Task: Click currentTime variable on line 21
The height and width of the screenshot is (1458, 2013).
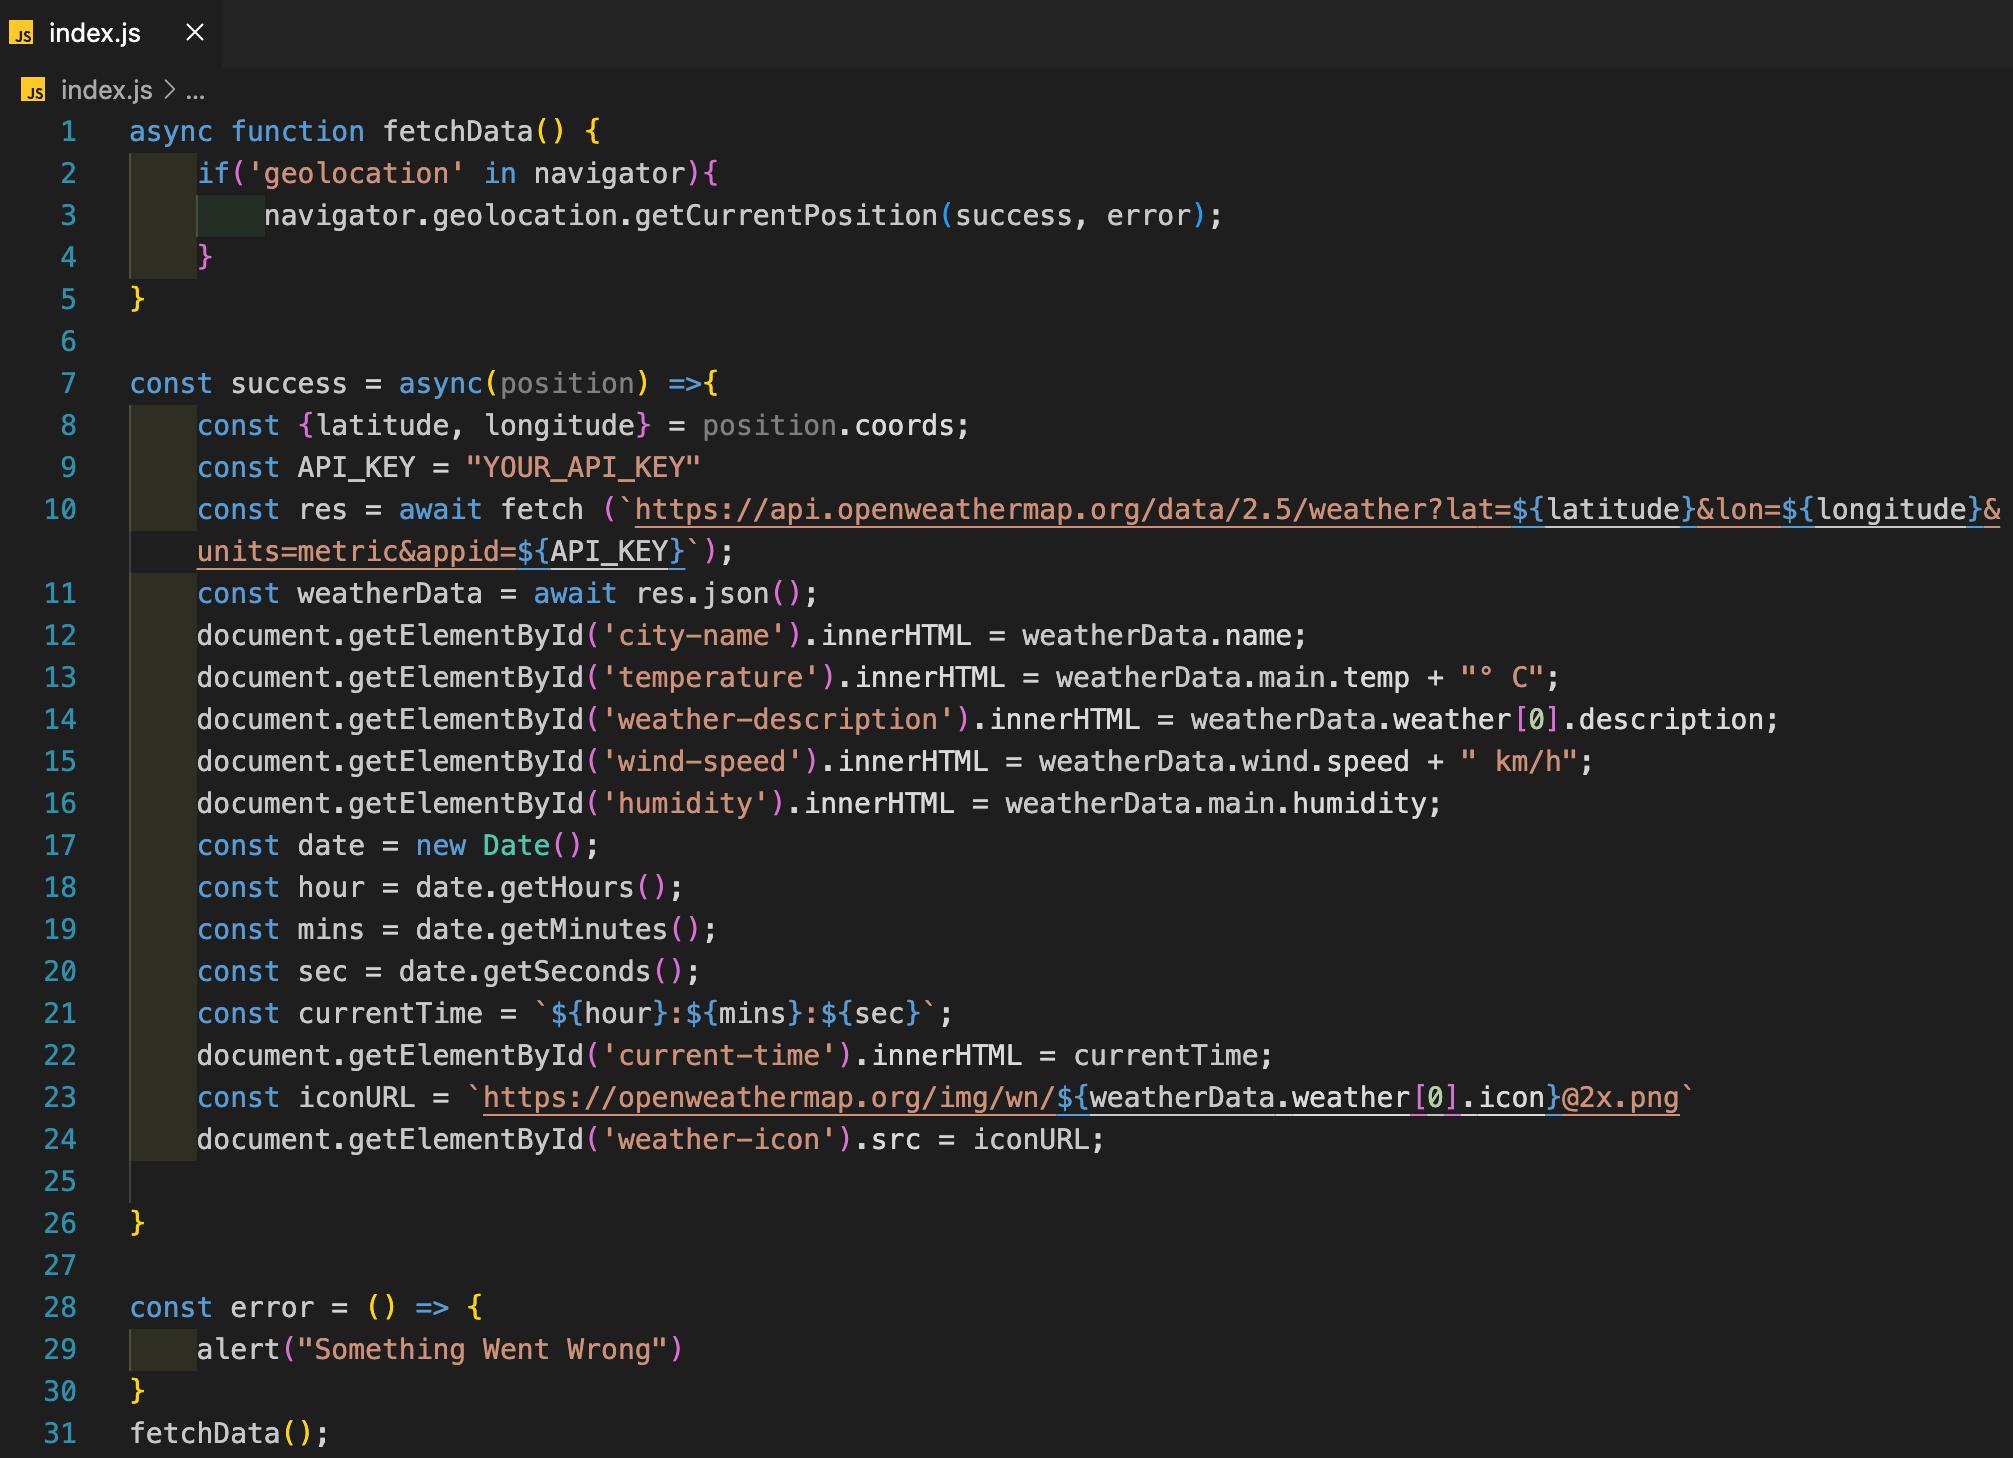Action: coord(390,1014)
